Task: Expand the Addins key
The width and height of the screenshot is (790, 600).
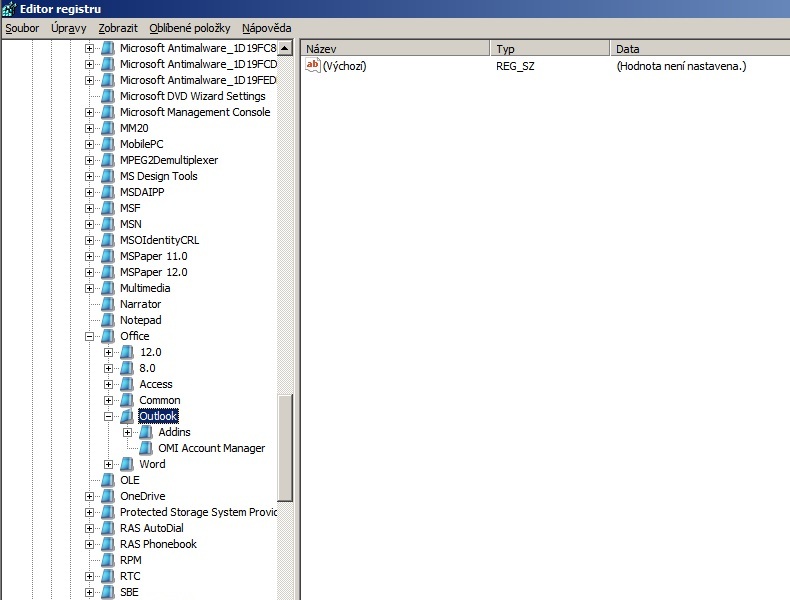Action: 127,433
